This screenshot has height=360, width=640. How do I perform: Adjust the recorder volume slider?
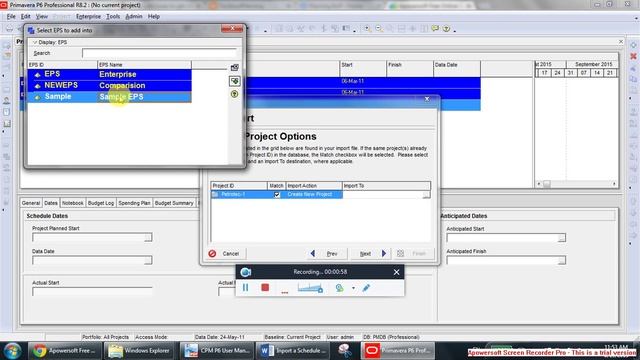point(310,288)
